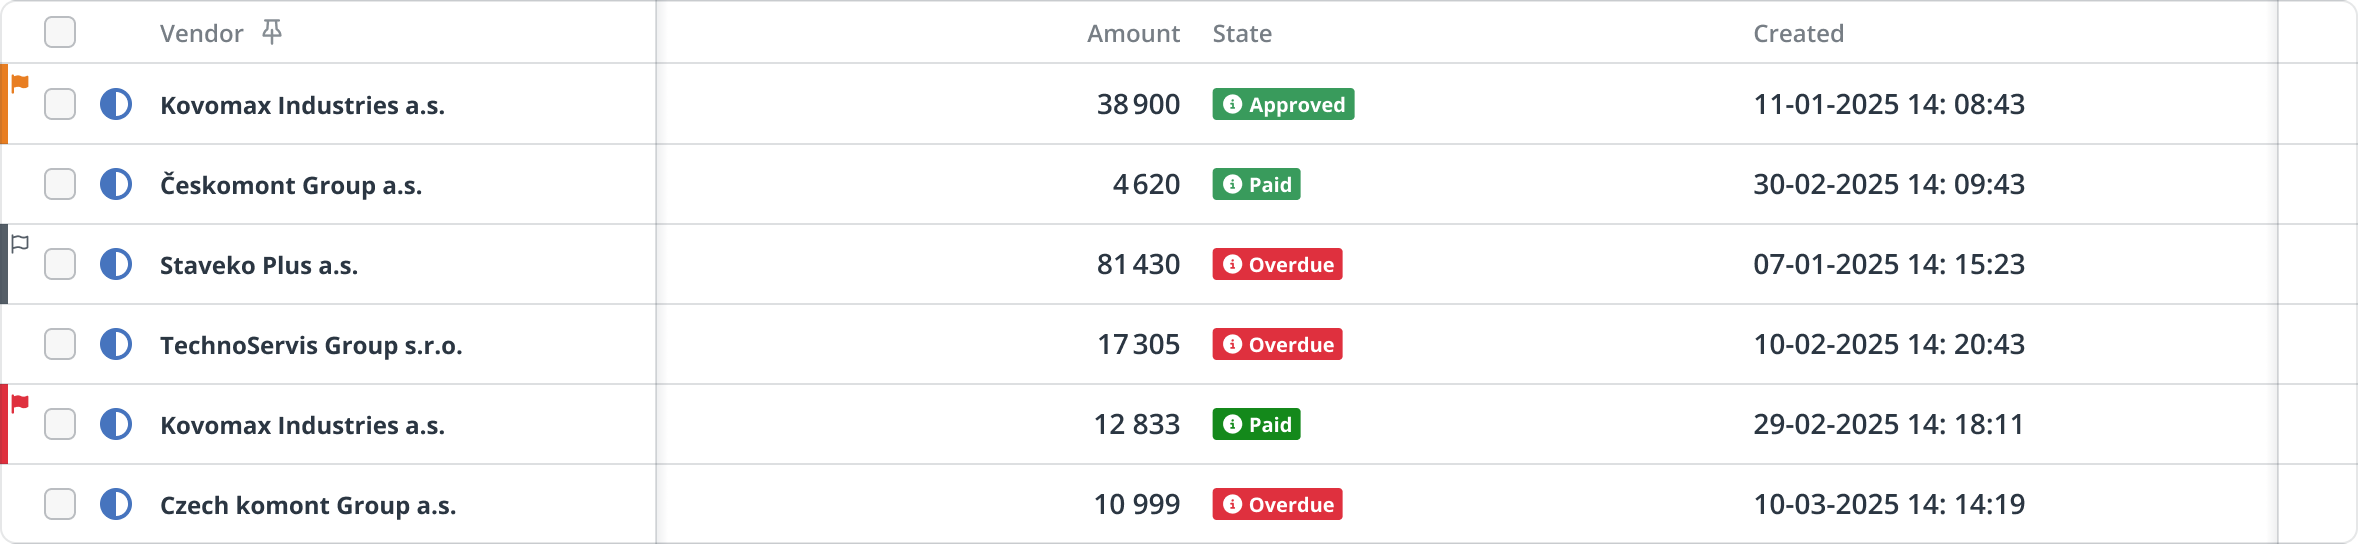Sort by the Amount column header
This screenshot has width=2358, height=544.
tap(1133, 33)
